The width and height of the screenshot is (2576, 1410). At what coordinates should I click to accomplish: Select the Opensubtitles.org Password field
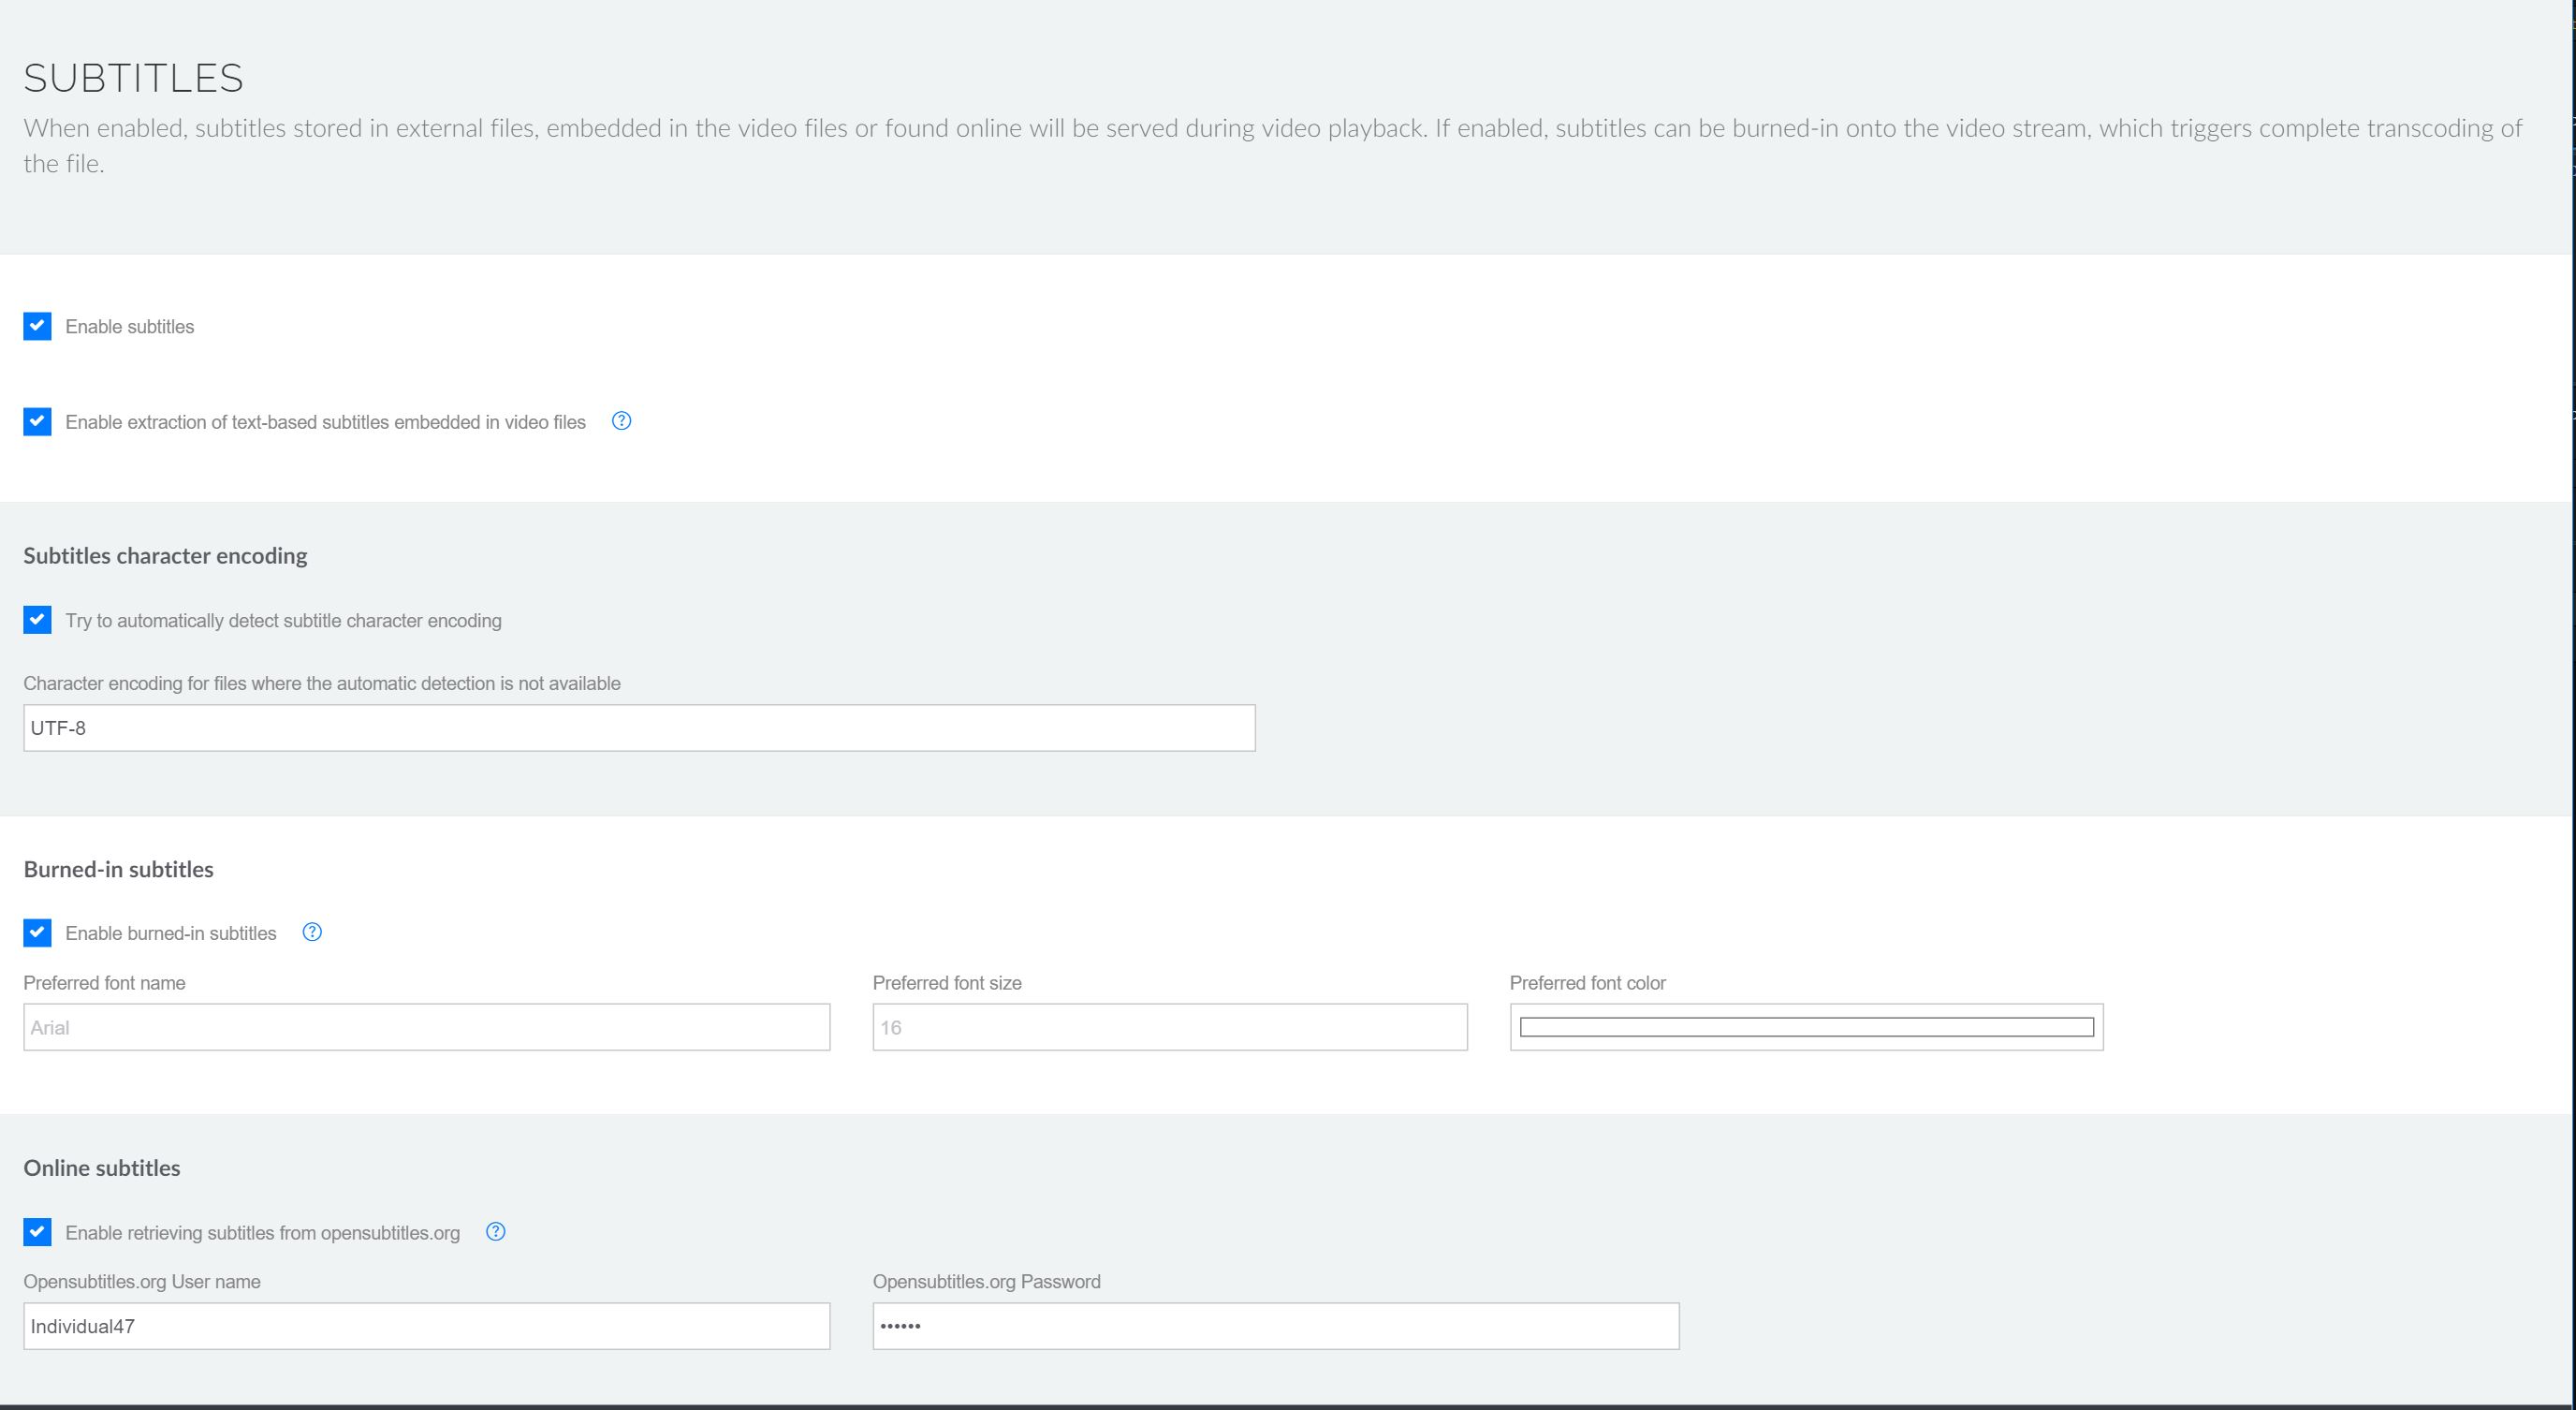1275,1326
